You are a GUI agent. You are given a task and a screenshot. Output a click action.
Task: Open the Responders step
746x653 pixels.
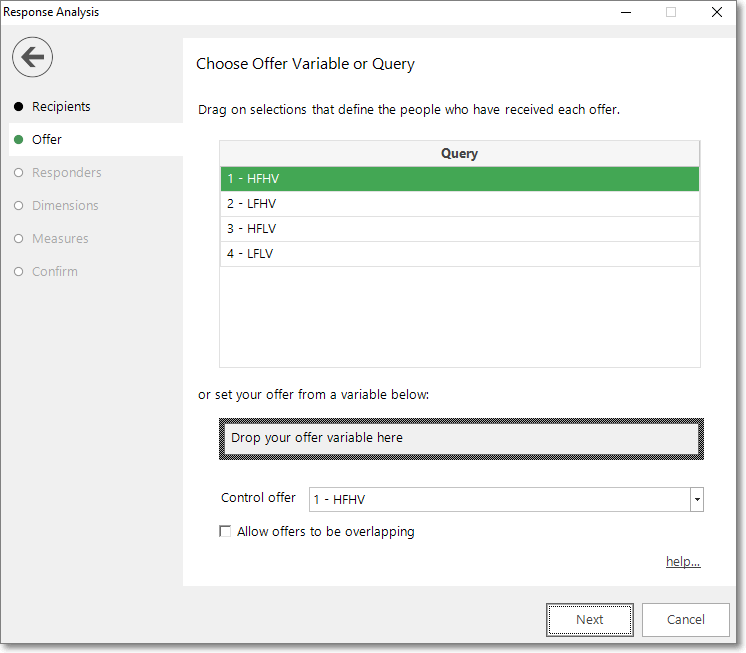67,172
